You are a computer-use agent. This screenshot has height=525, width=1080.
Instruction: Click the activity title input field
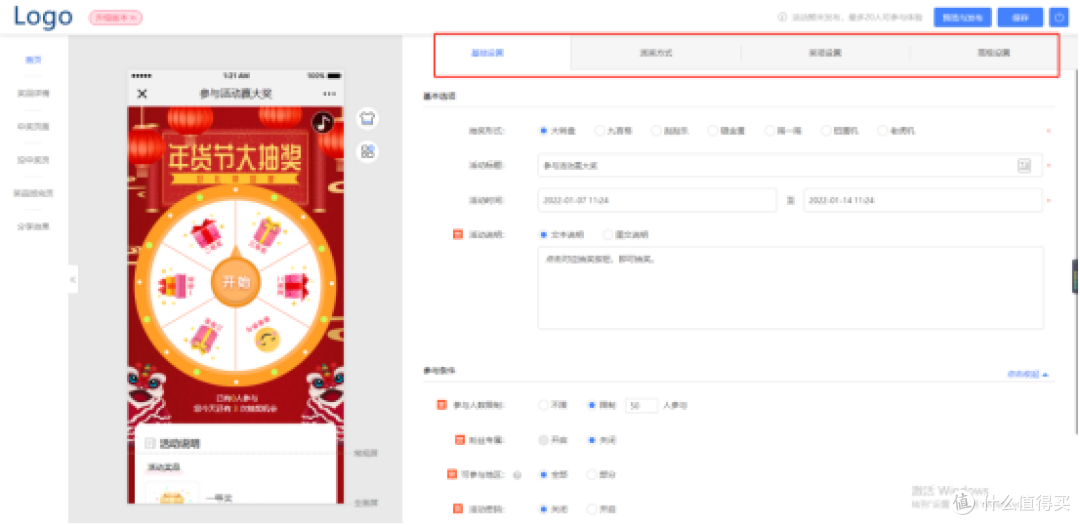(789, 165)
